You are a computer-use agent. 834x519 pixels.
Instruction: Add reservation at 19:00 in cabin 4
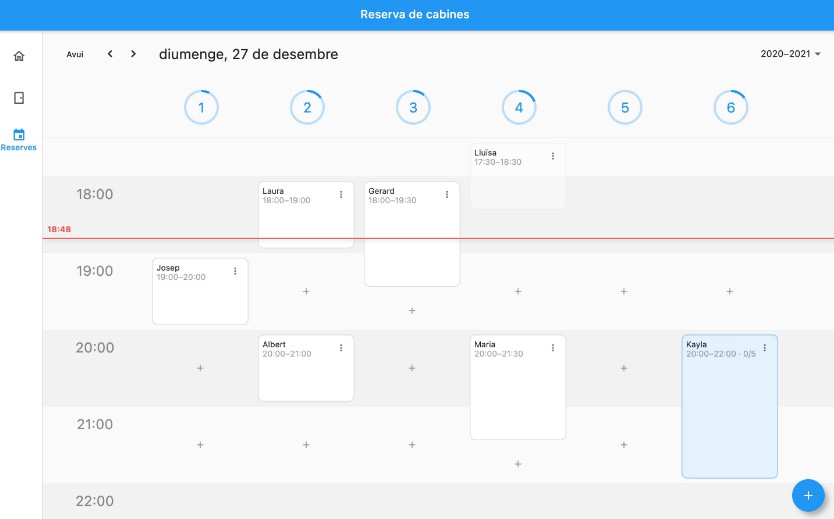coord(518,291)
